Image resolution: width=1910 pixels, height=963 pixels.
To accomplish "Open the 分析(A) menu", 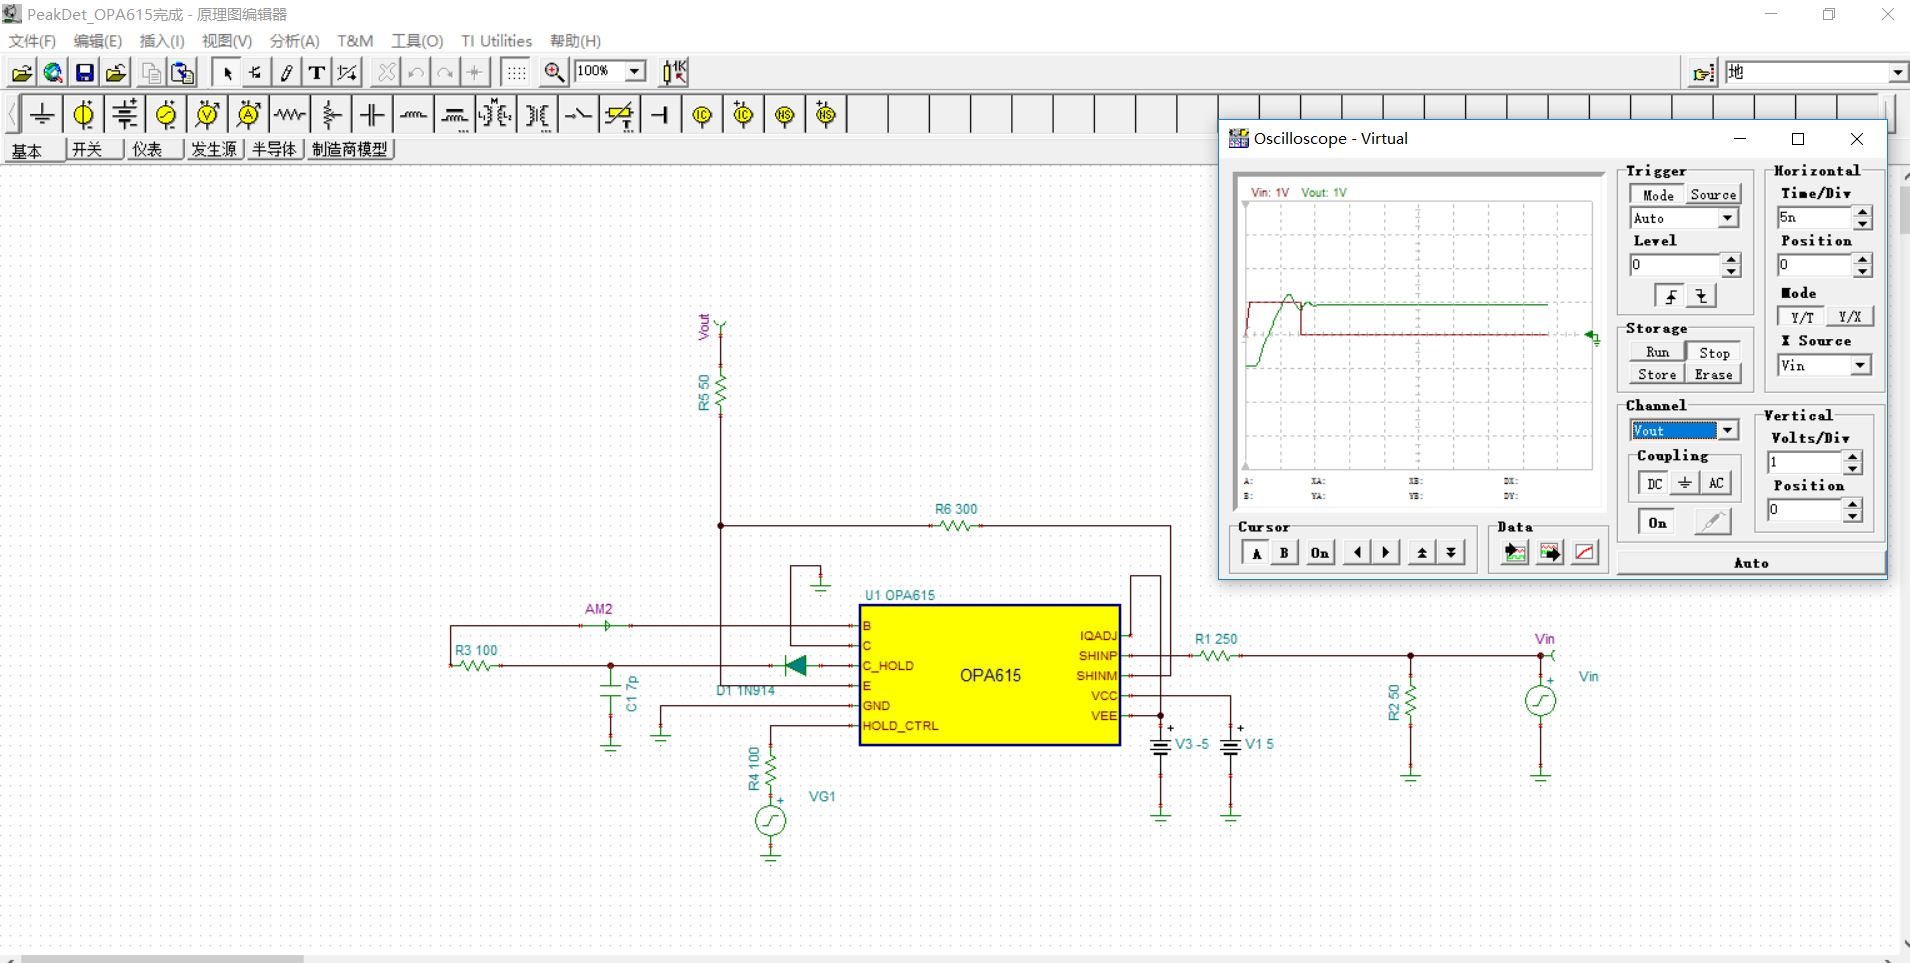I will point(294,41).
